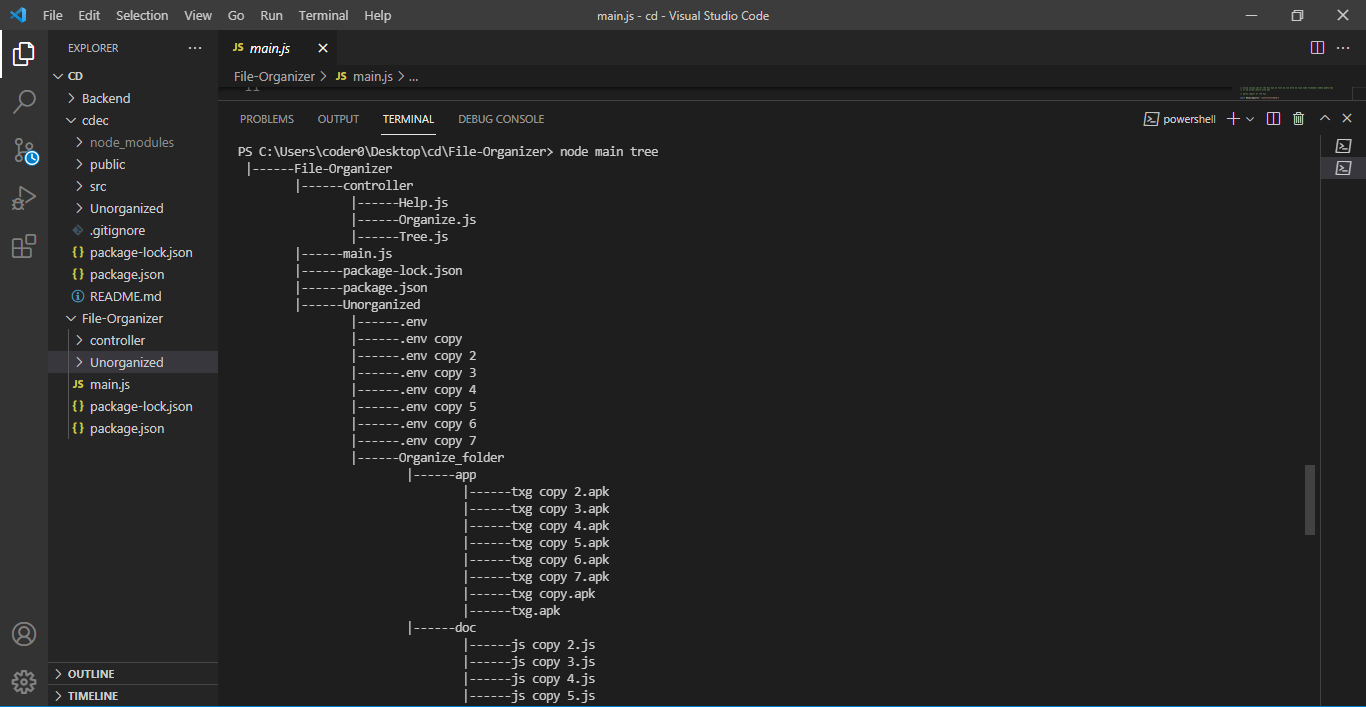Screen dimensions: 1366x707
Task: Open the Extensions view
Action: tap(24, 246)
